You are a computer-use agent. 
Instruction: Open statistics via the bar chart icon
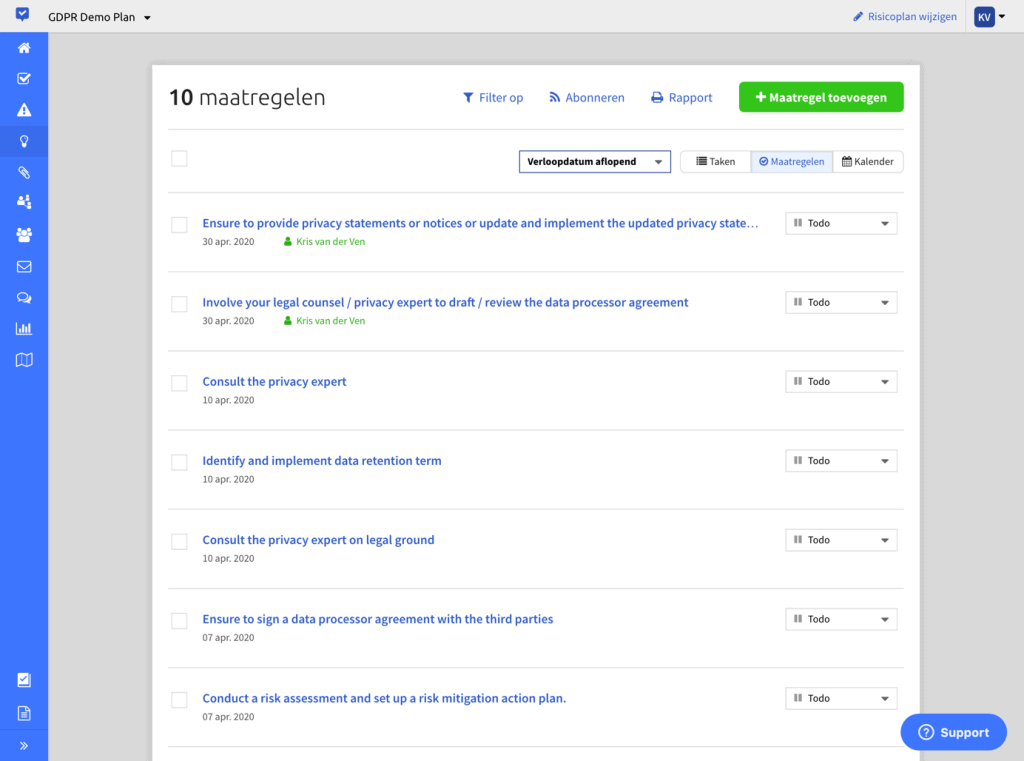[x=24, y=327]
